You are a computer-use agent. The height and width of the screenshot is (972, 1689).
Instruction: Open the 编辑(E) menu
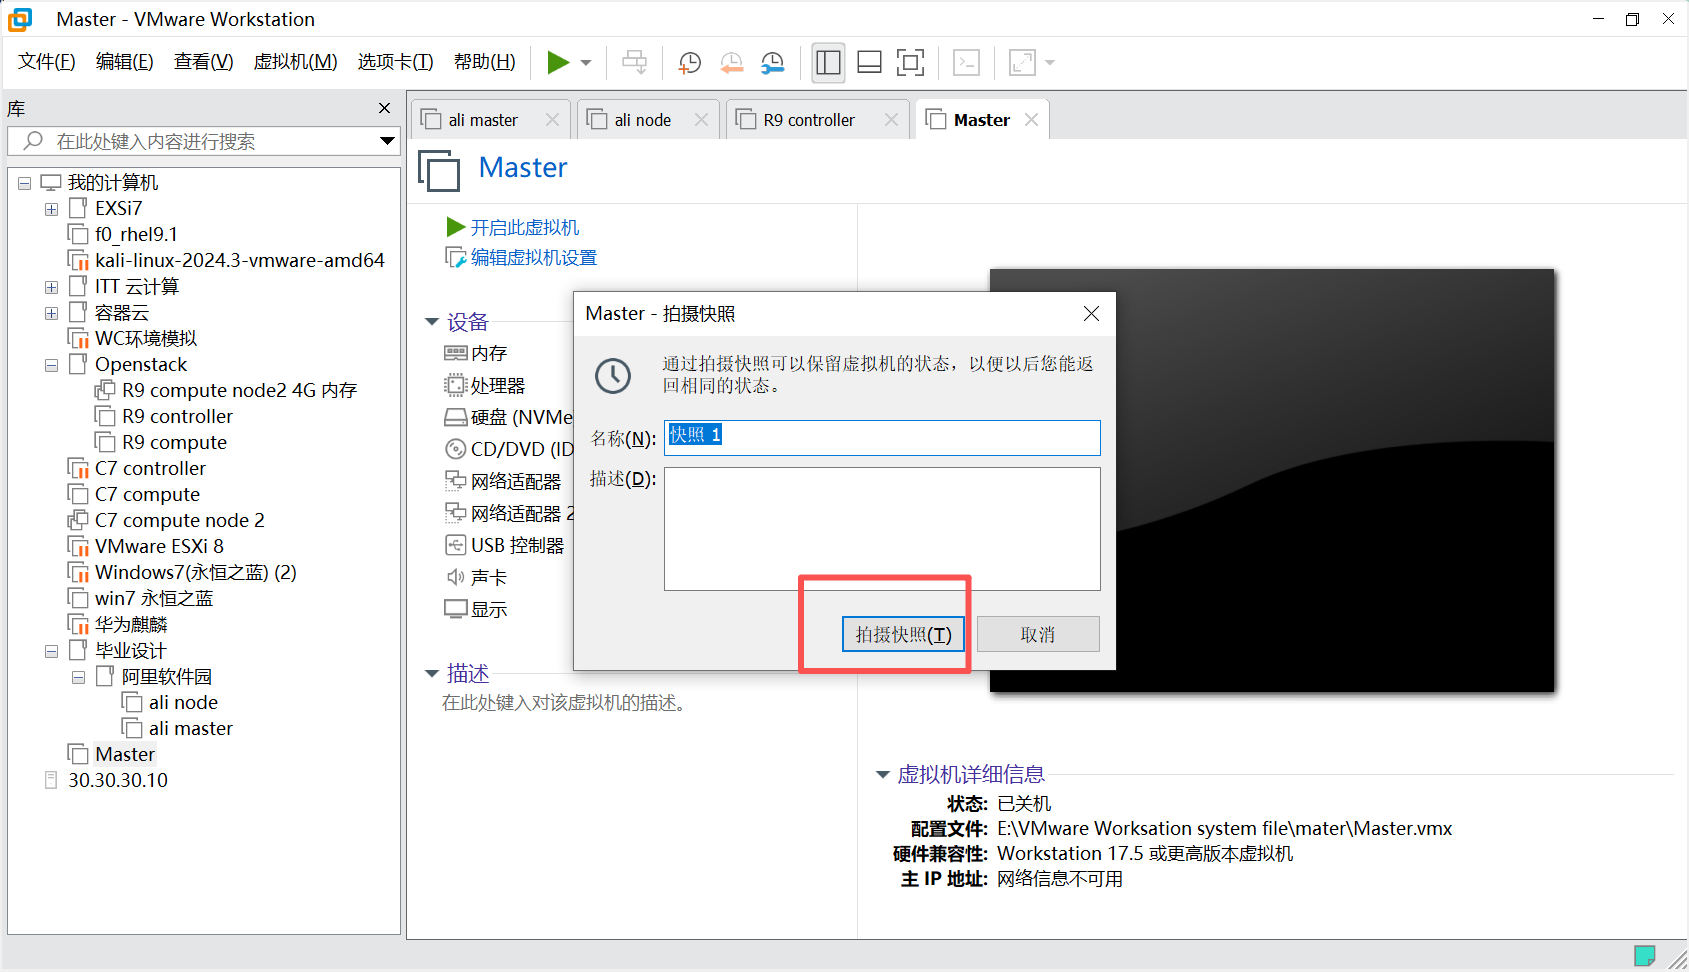[125, 62]
